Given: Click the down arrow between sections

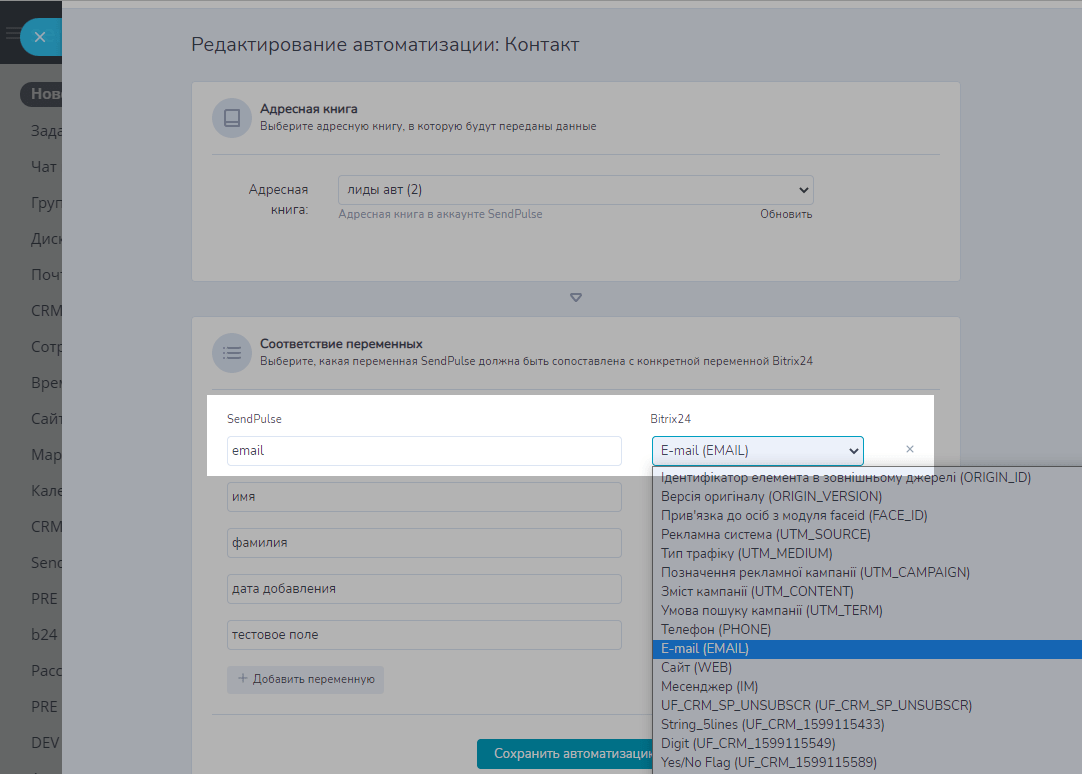Looking at the screenshot, I should click(x=576, y=298).
